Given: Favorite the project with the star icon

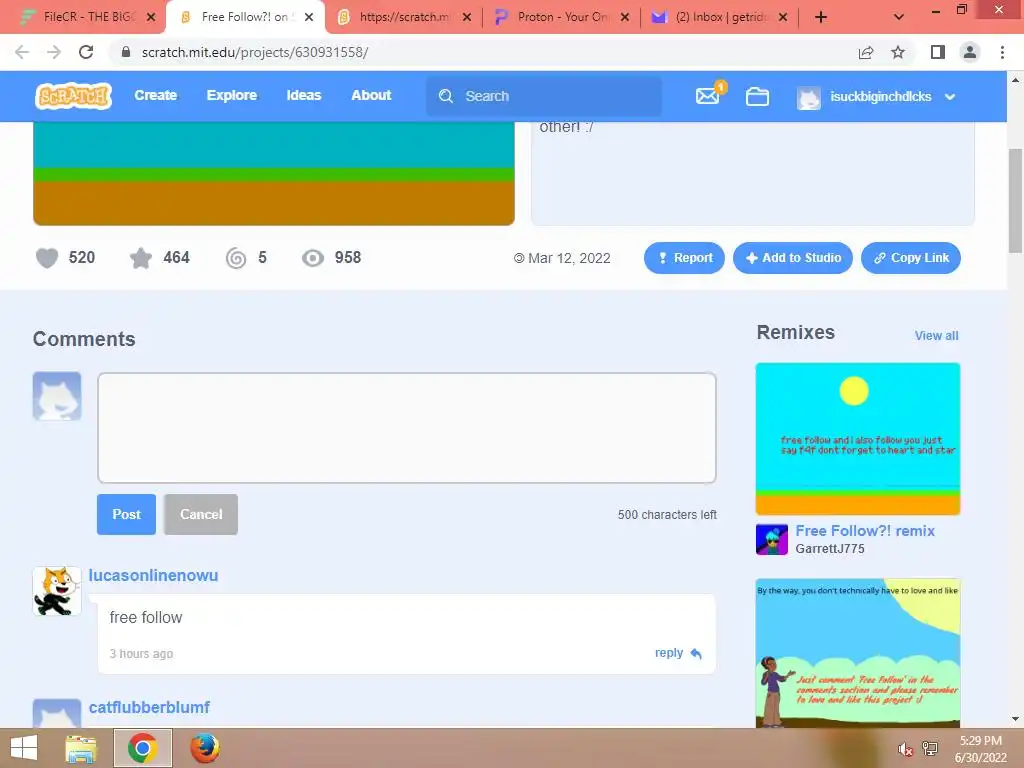Looking at the screenshot, I should click(140, 258).
